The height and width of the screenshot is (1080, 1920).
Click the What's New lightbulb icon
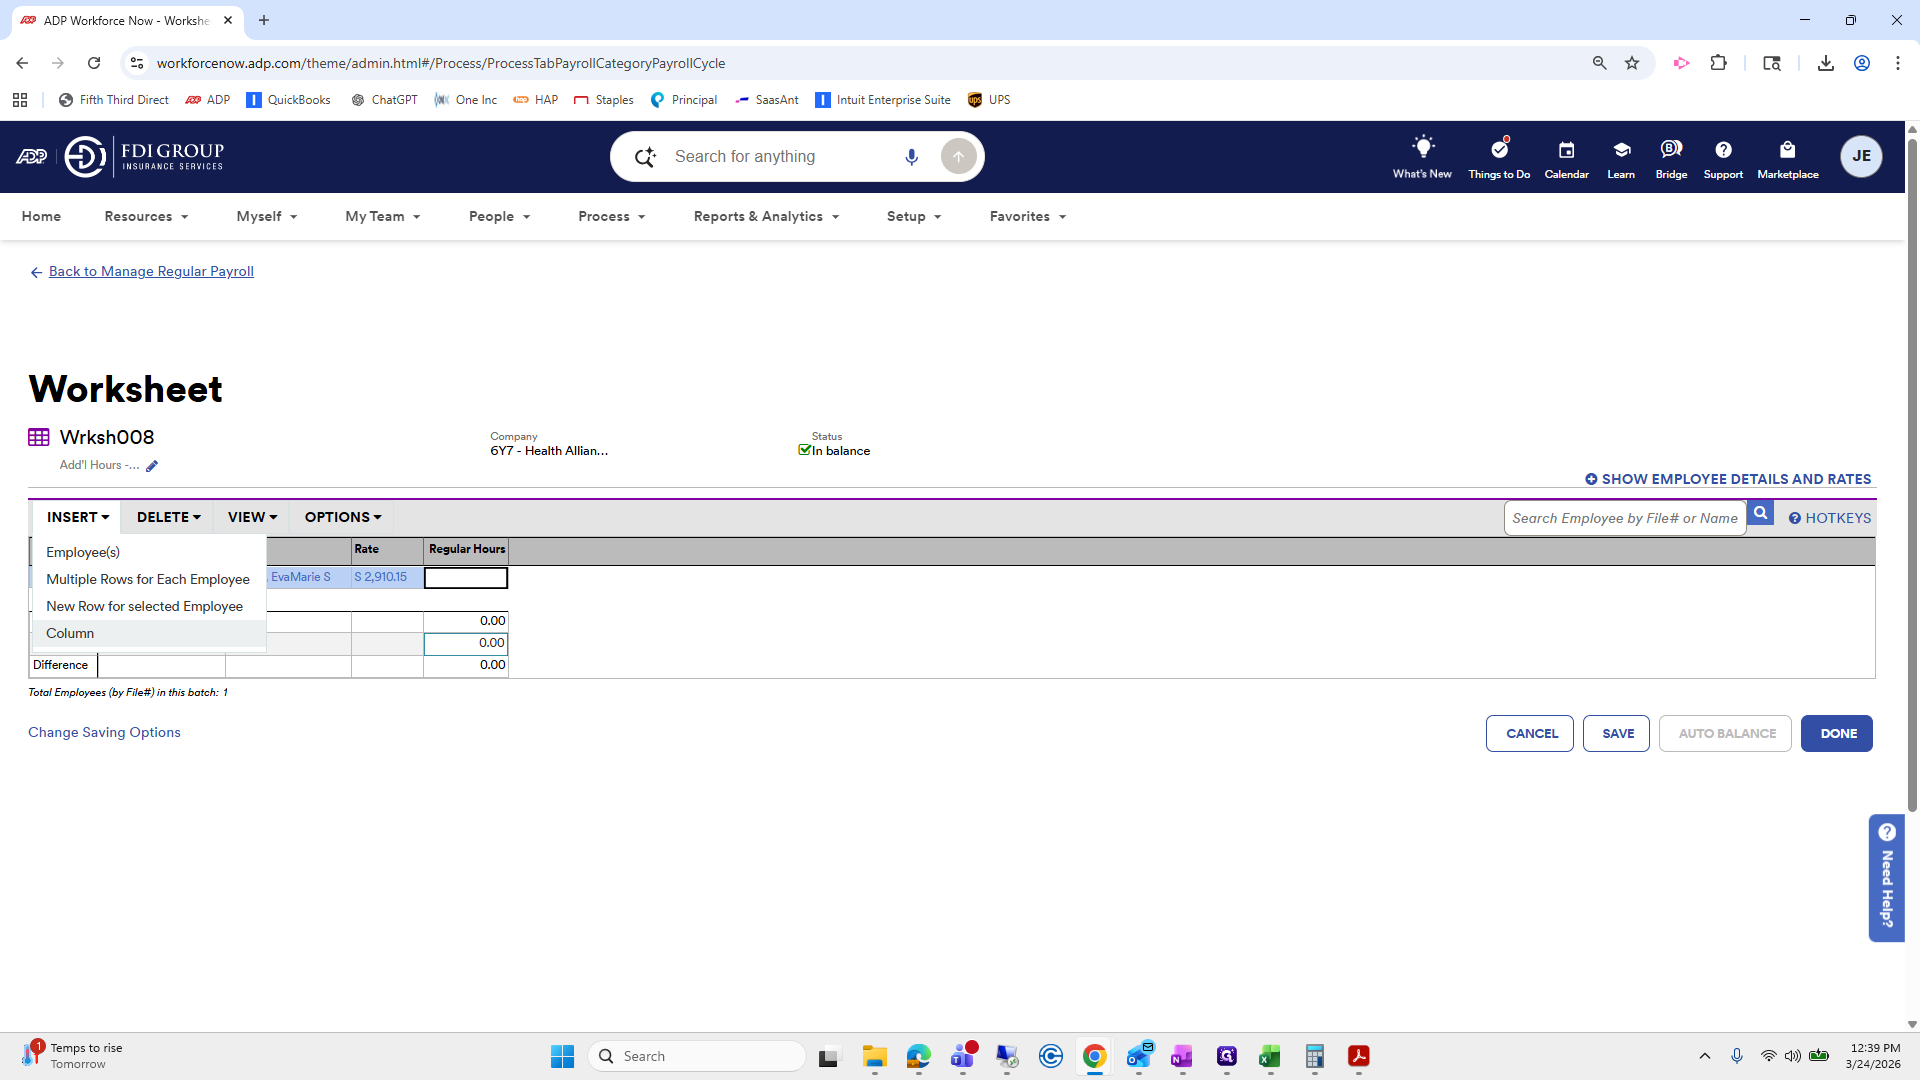(x=1422, y=148)
